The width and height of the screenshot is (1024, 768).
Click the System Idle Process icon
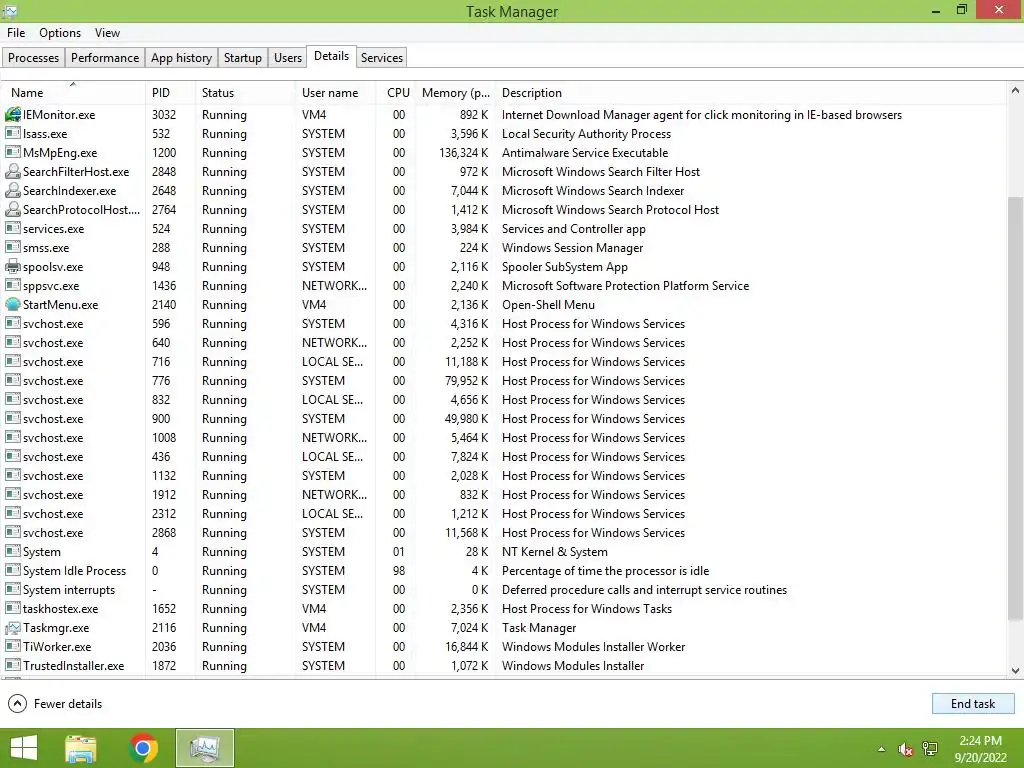12,570
